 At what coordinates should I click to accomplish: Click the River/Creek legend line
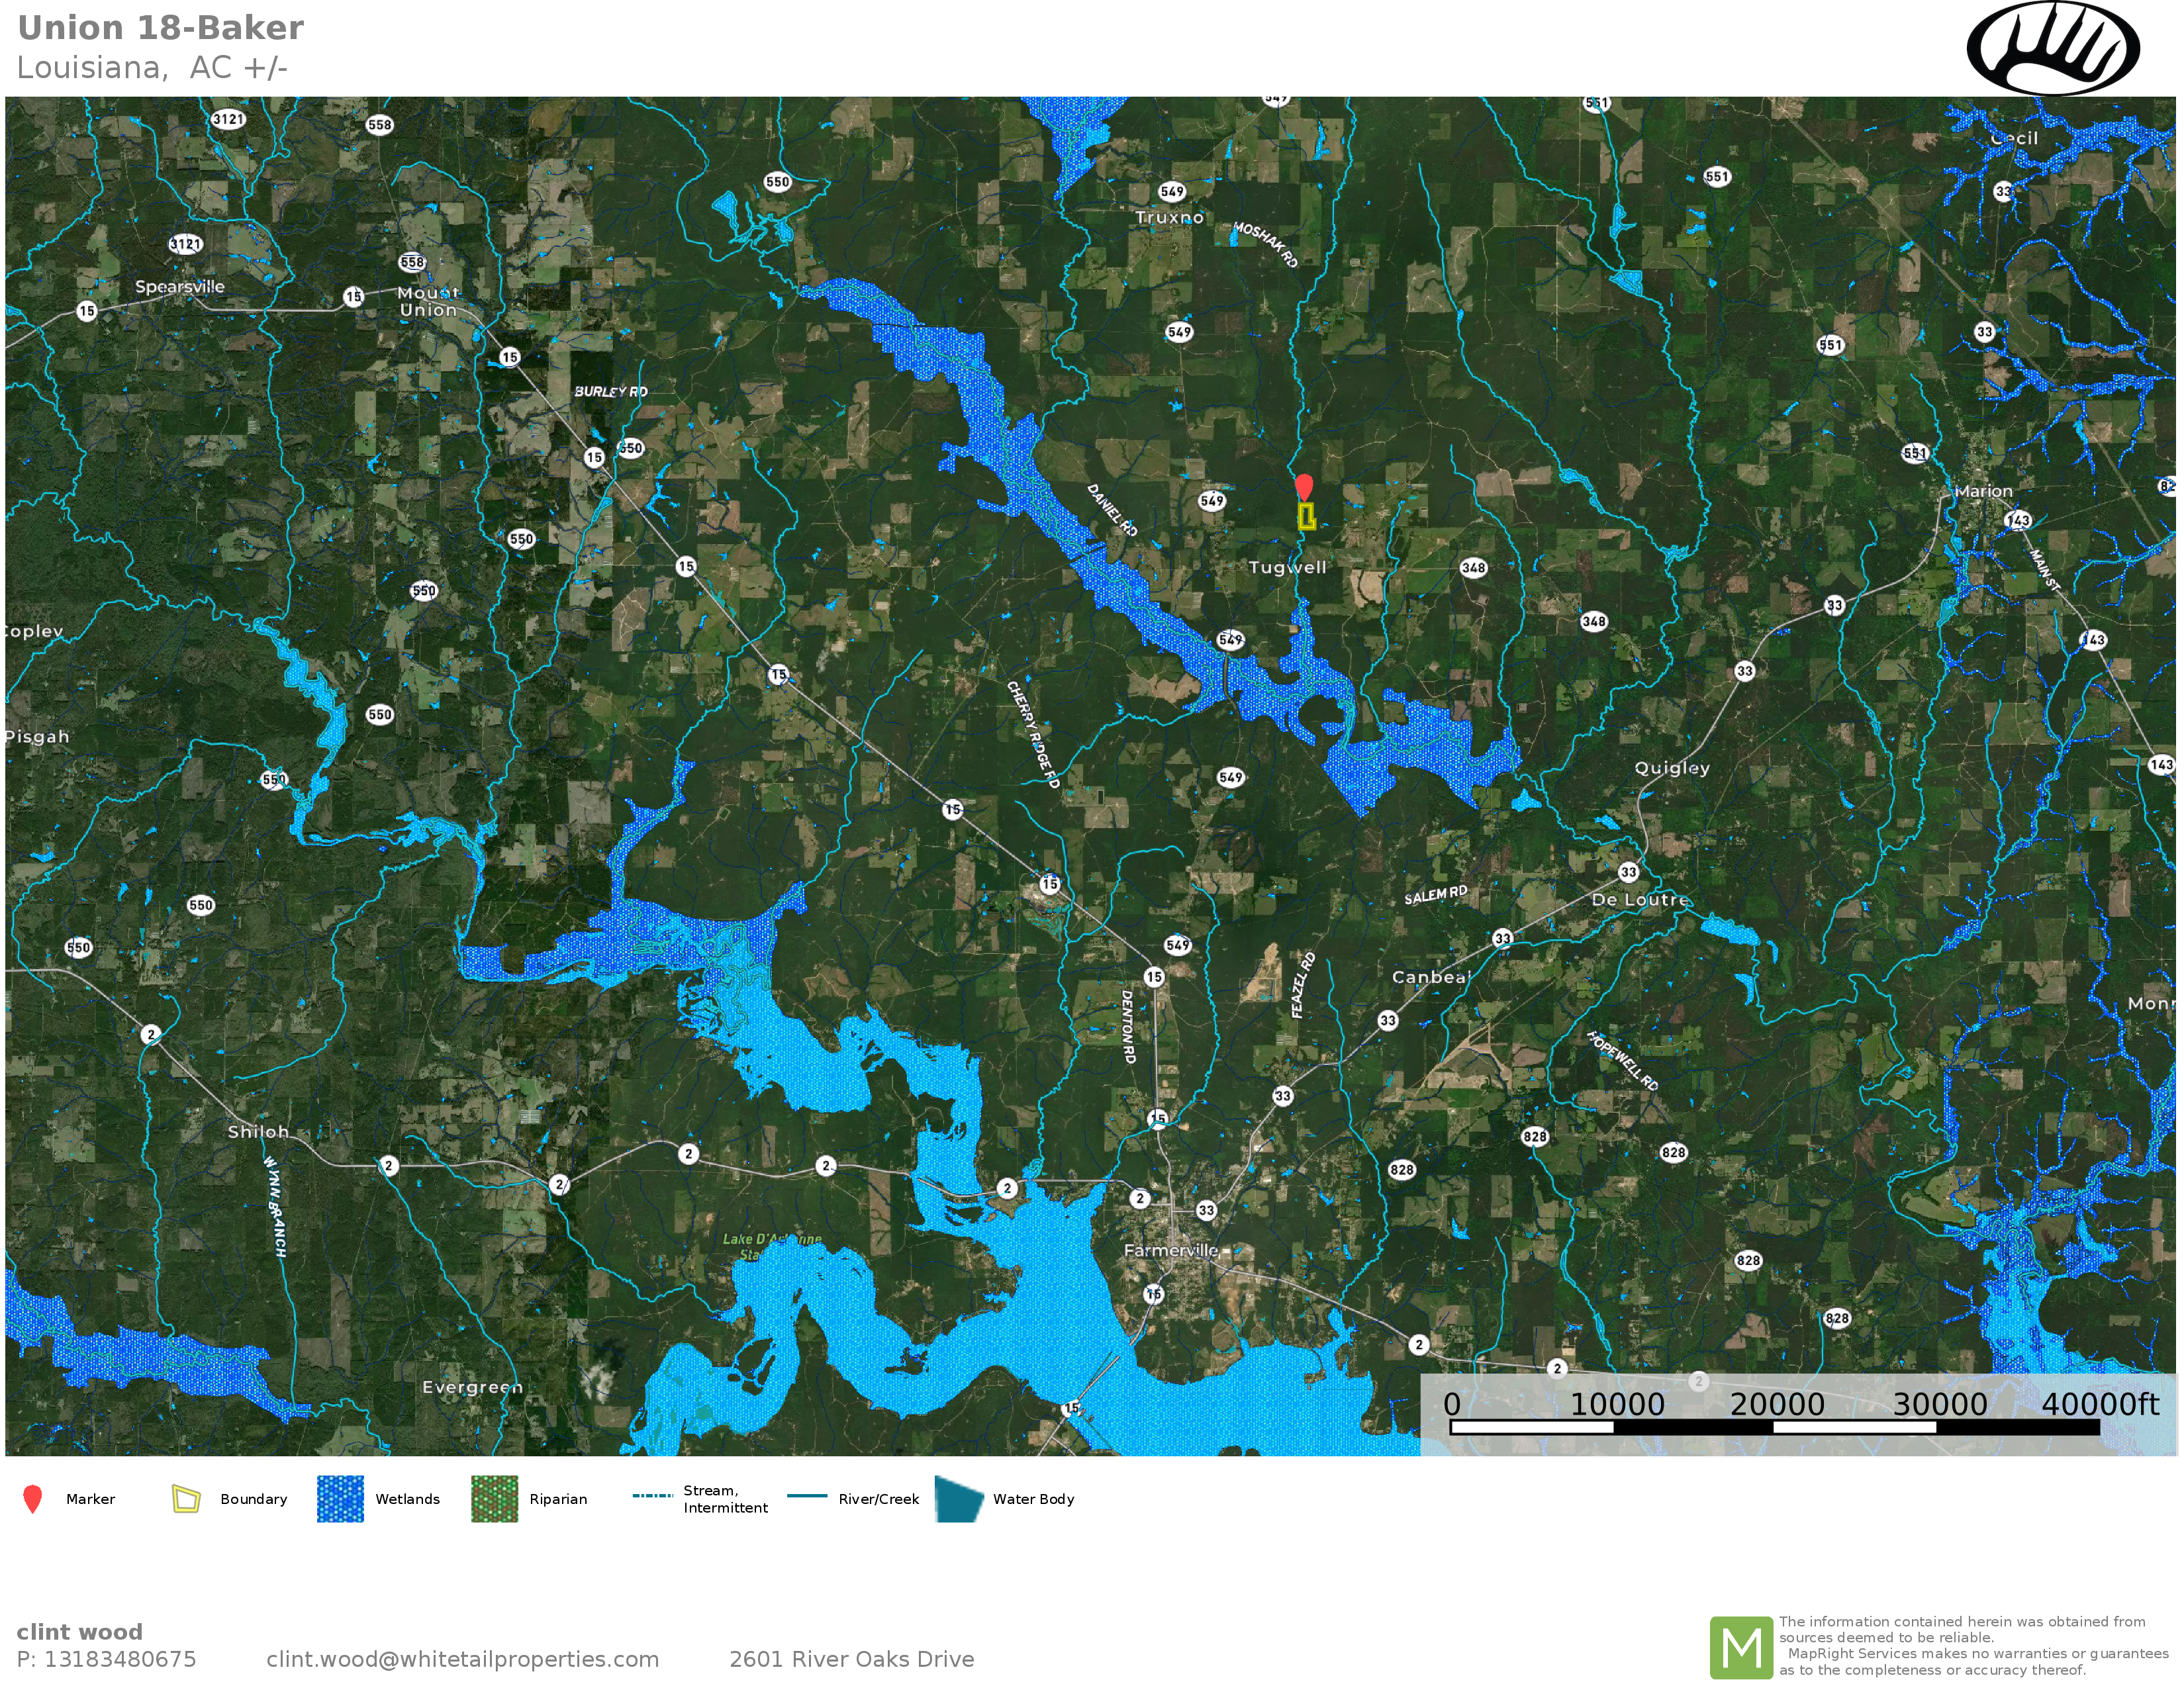pyautogui.click(x=807, y=1496)
